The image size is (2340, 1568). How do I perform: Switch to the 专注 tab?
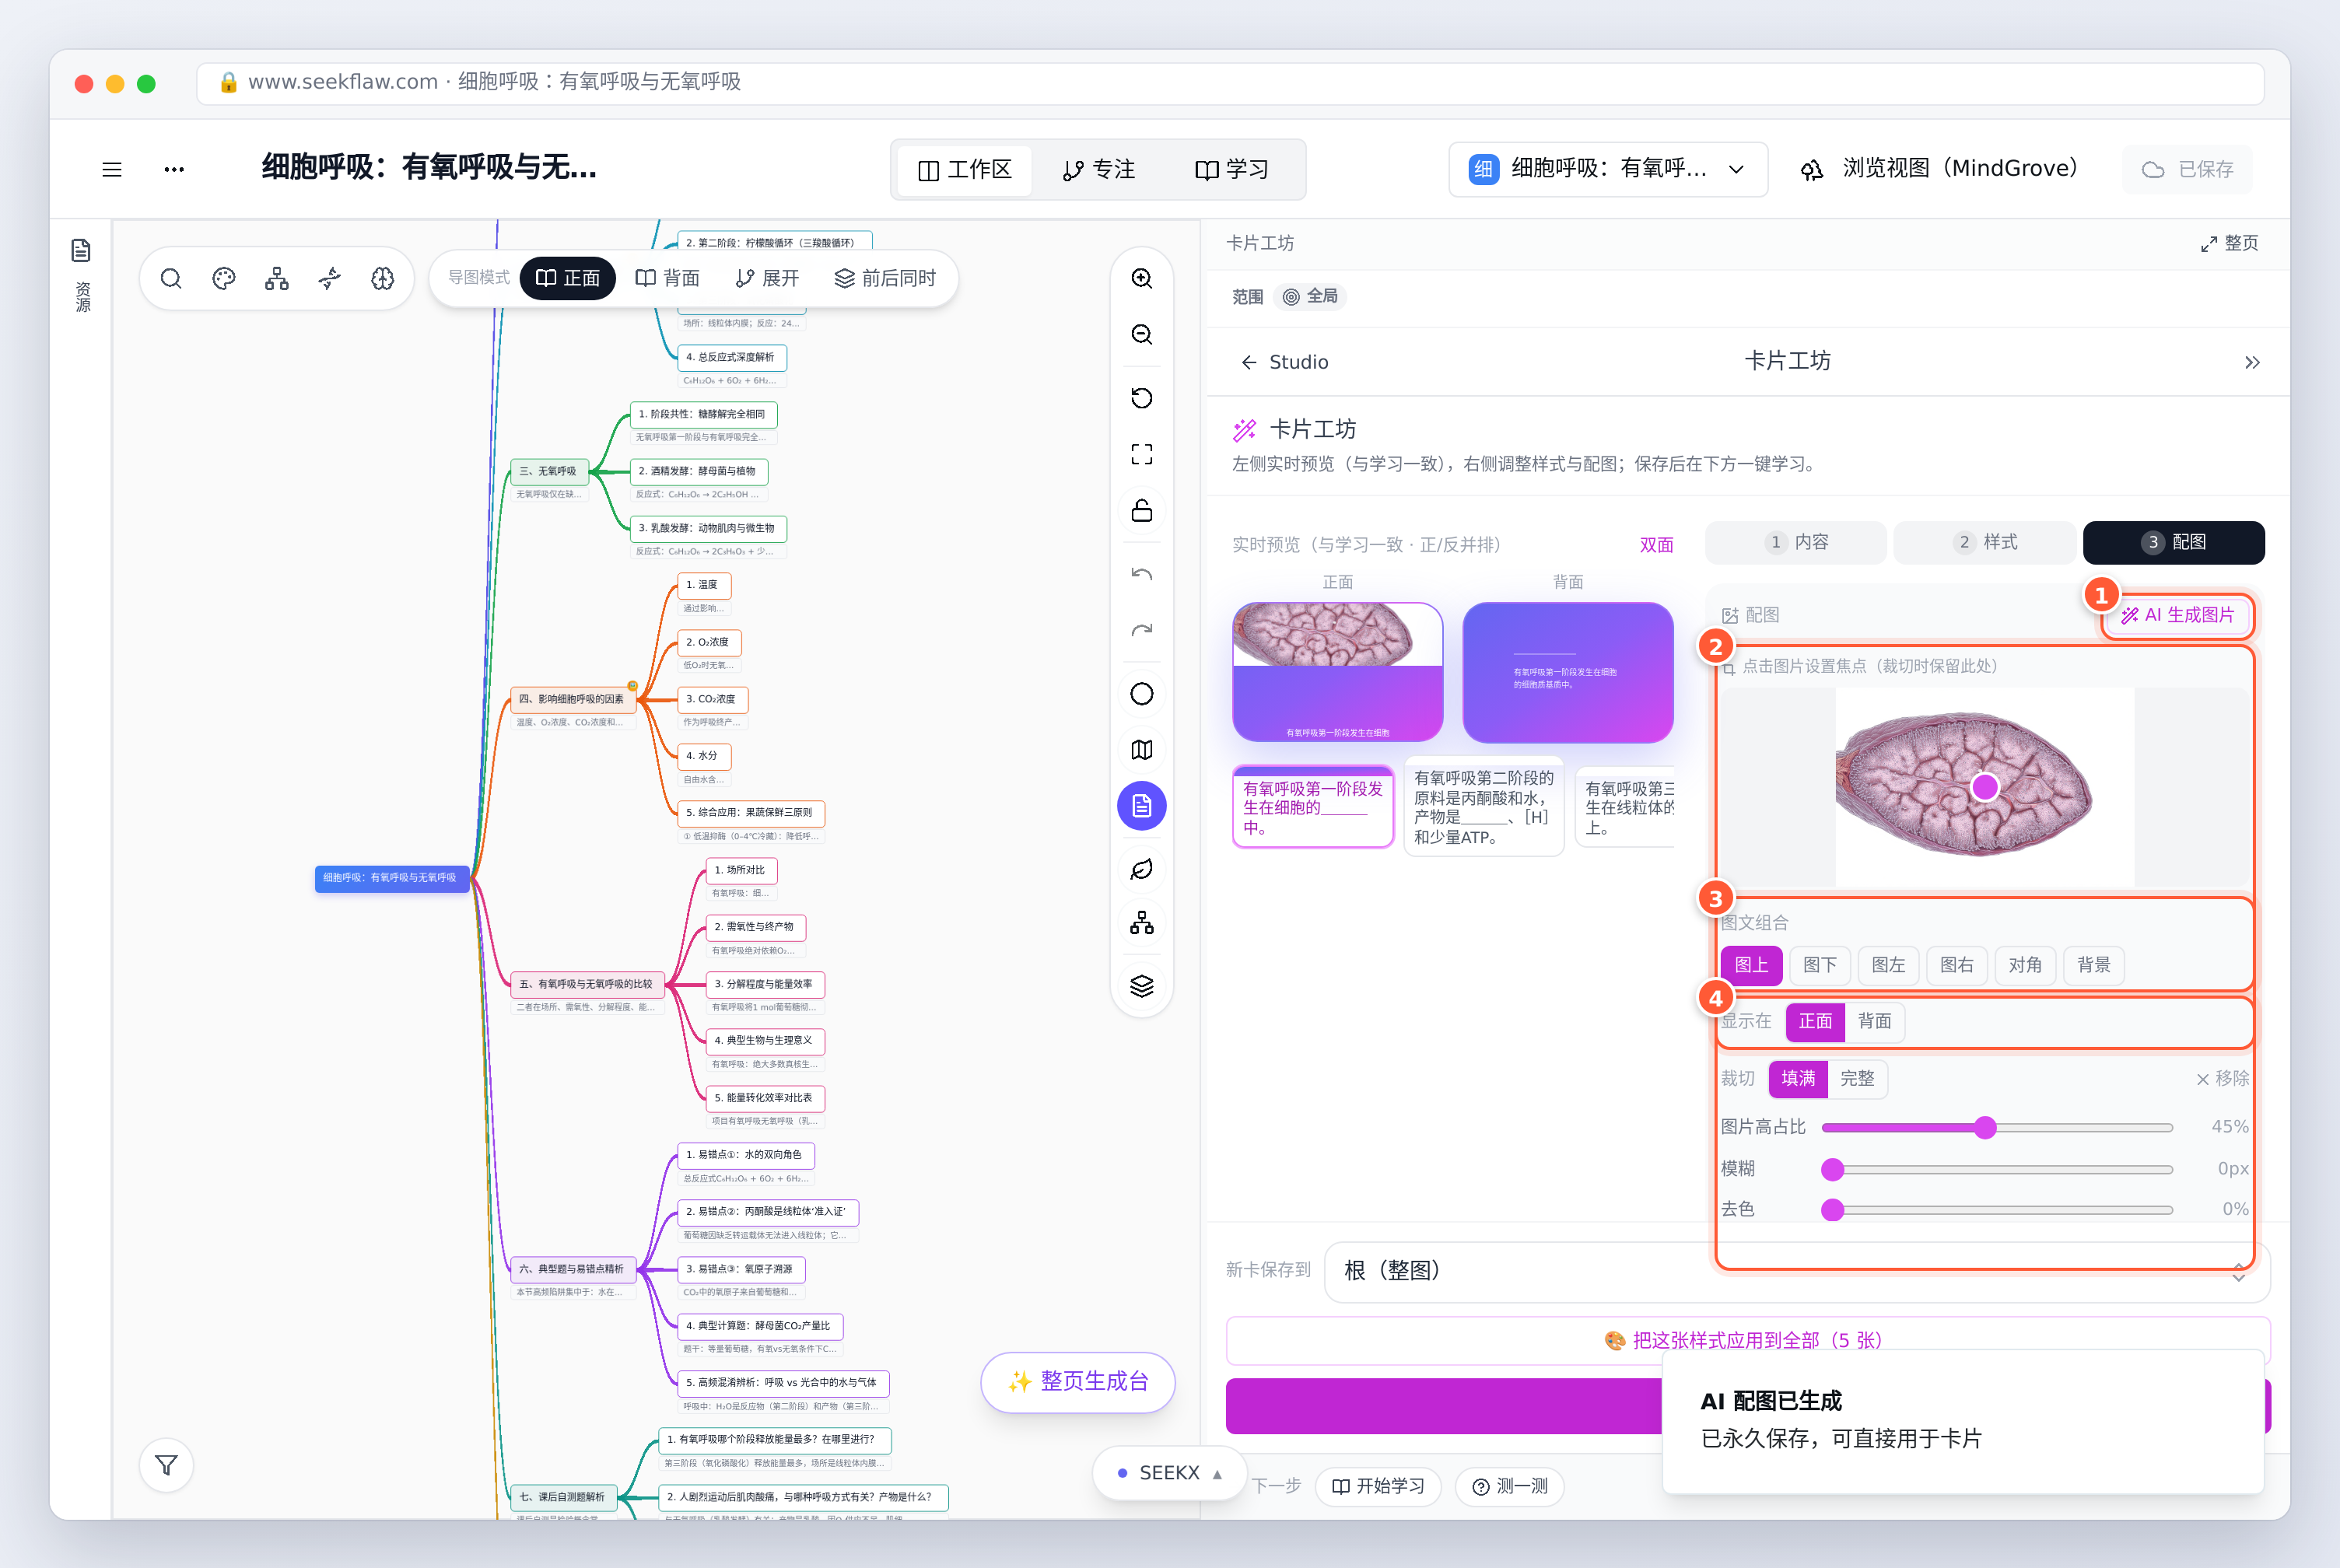point(1099,170)
